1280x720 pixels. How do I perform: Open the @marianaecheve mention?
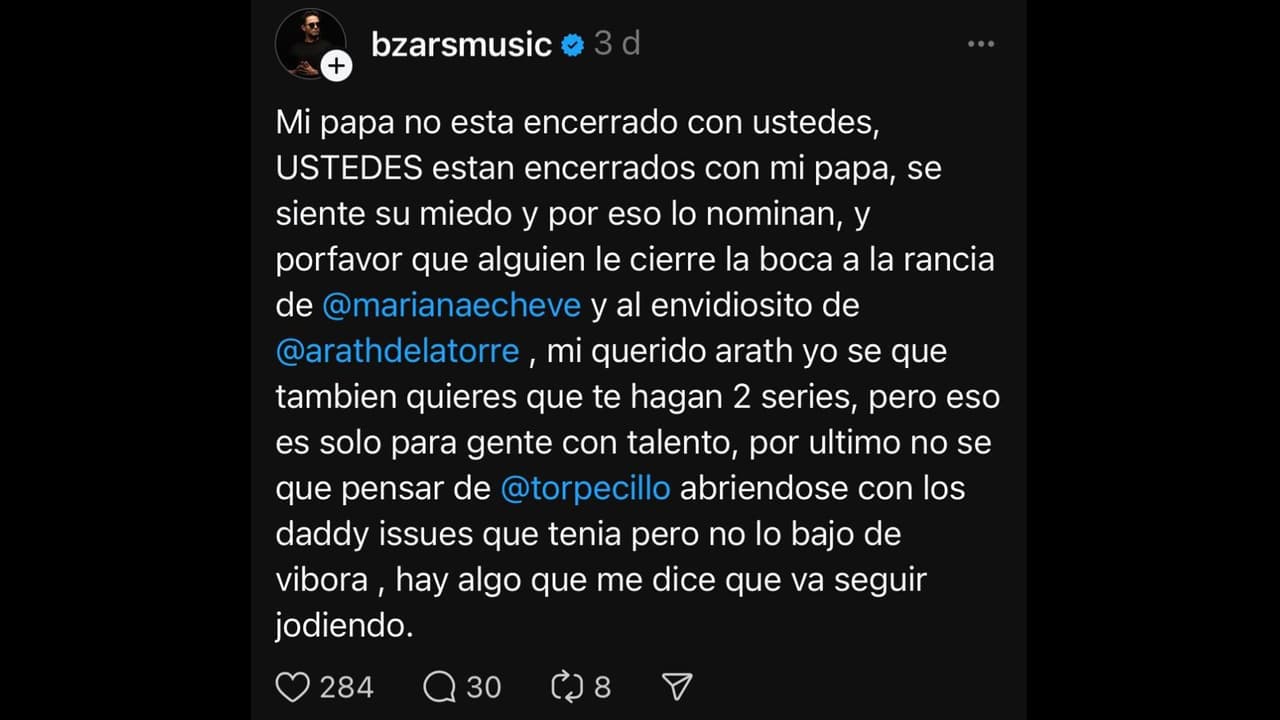pyautogui.click(x=452, y=305)
